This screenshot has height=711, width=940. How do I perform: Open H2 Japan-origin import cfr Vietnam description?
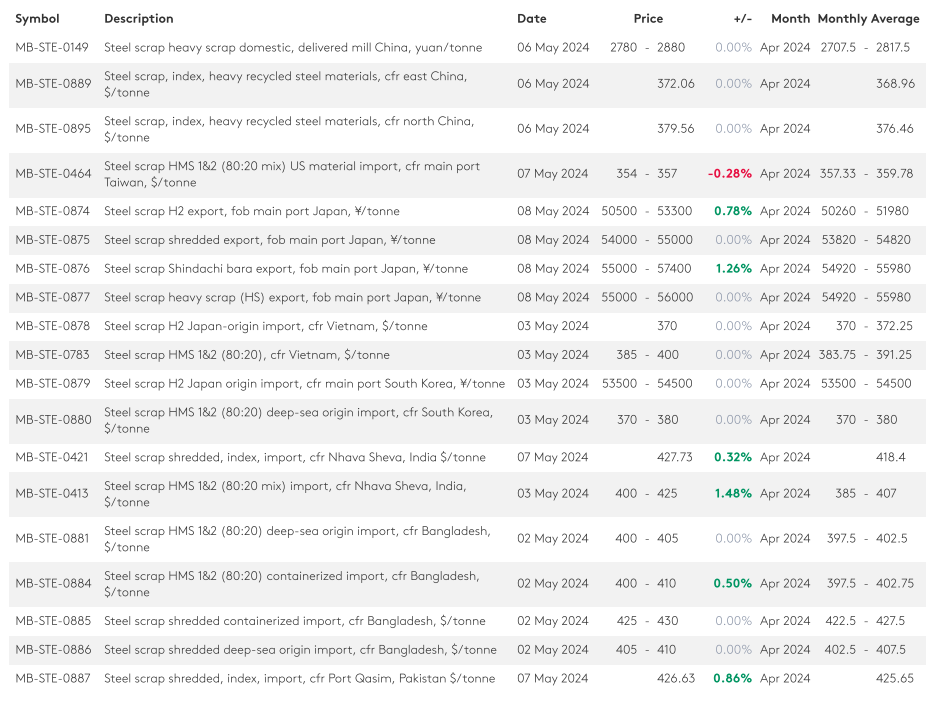pyautogui.click(x=265, y=326)
